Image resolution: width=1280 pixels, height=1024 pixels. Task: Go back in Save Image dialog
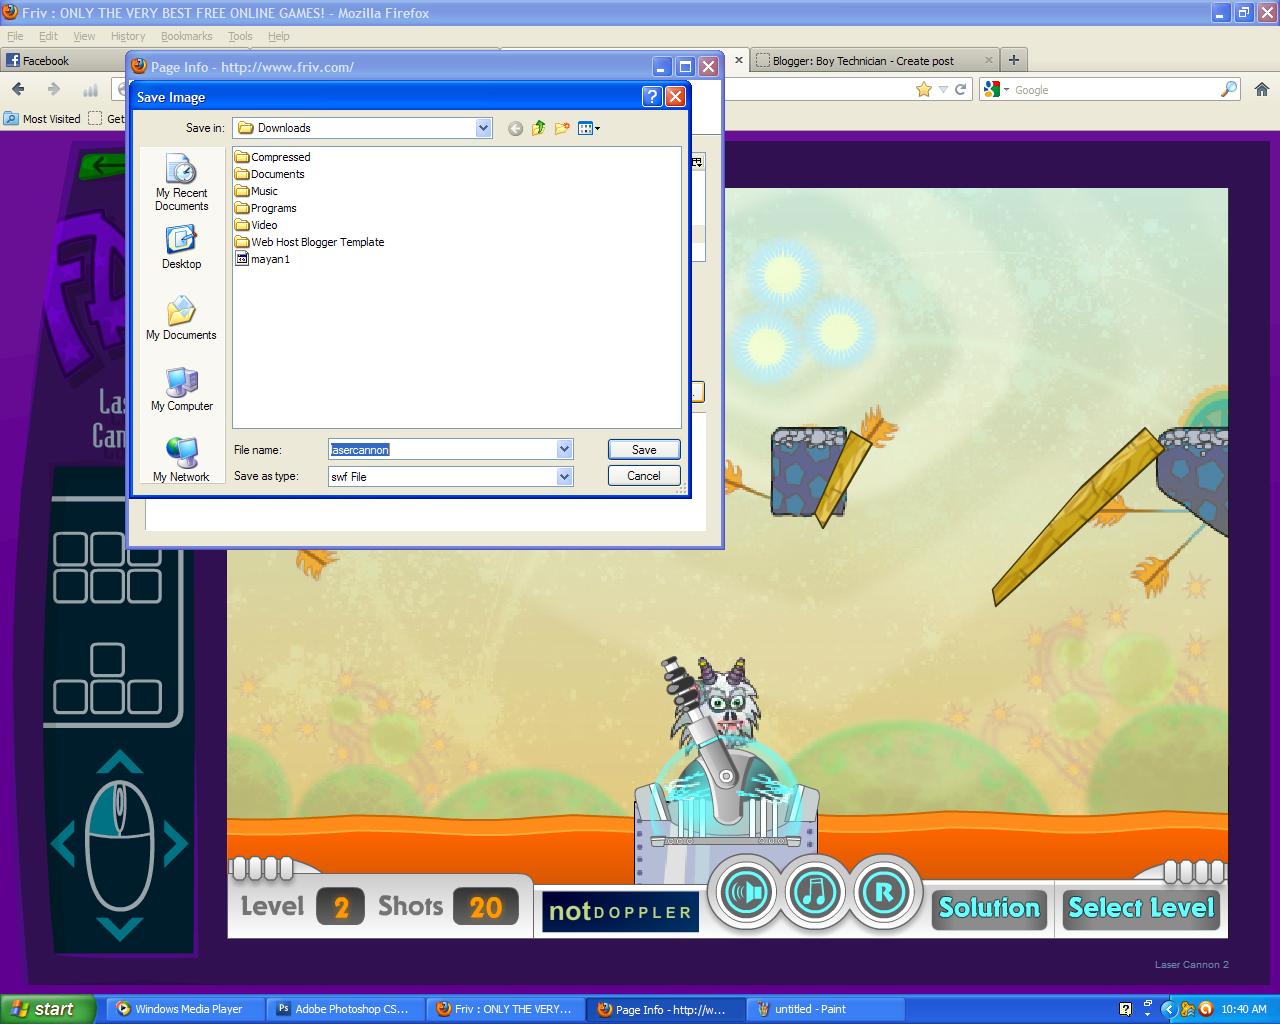click(x=515, y=128)
